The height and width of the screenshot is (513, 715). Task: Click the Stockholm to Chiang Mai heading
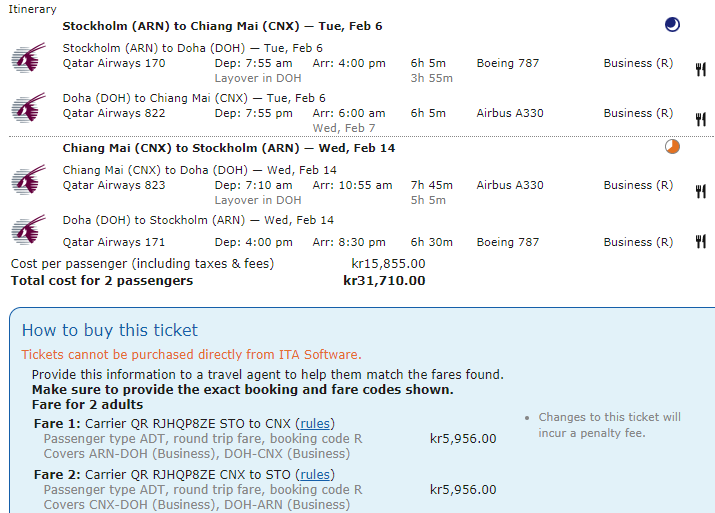click(222, 26)
